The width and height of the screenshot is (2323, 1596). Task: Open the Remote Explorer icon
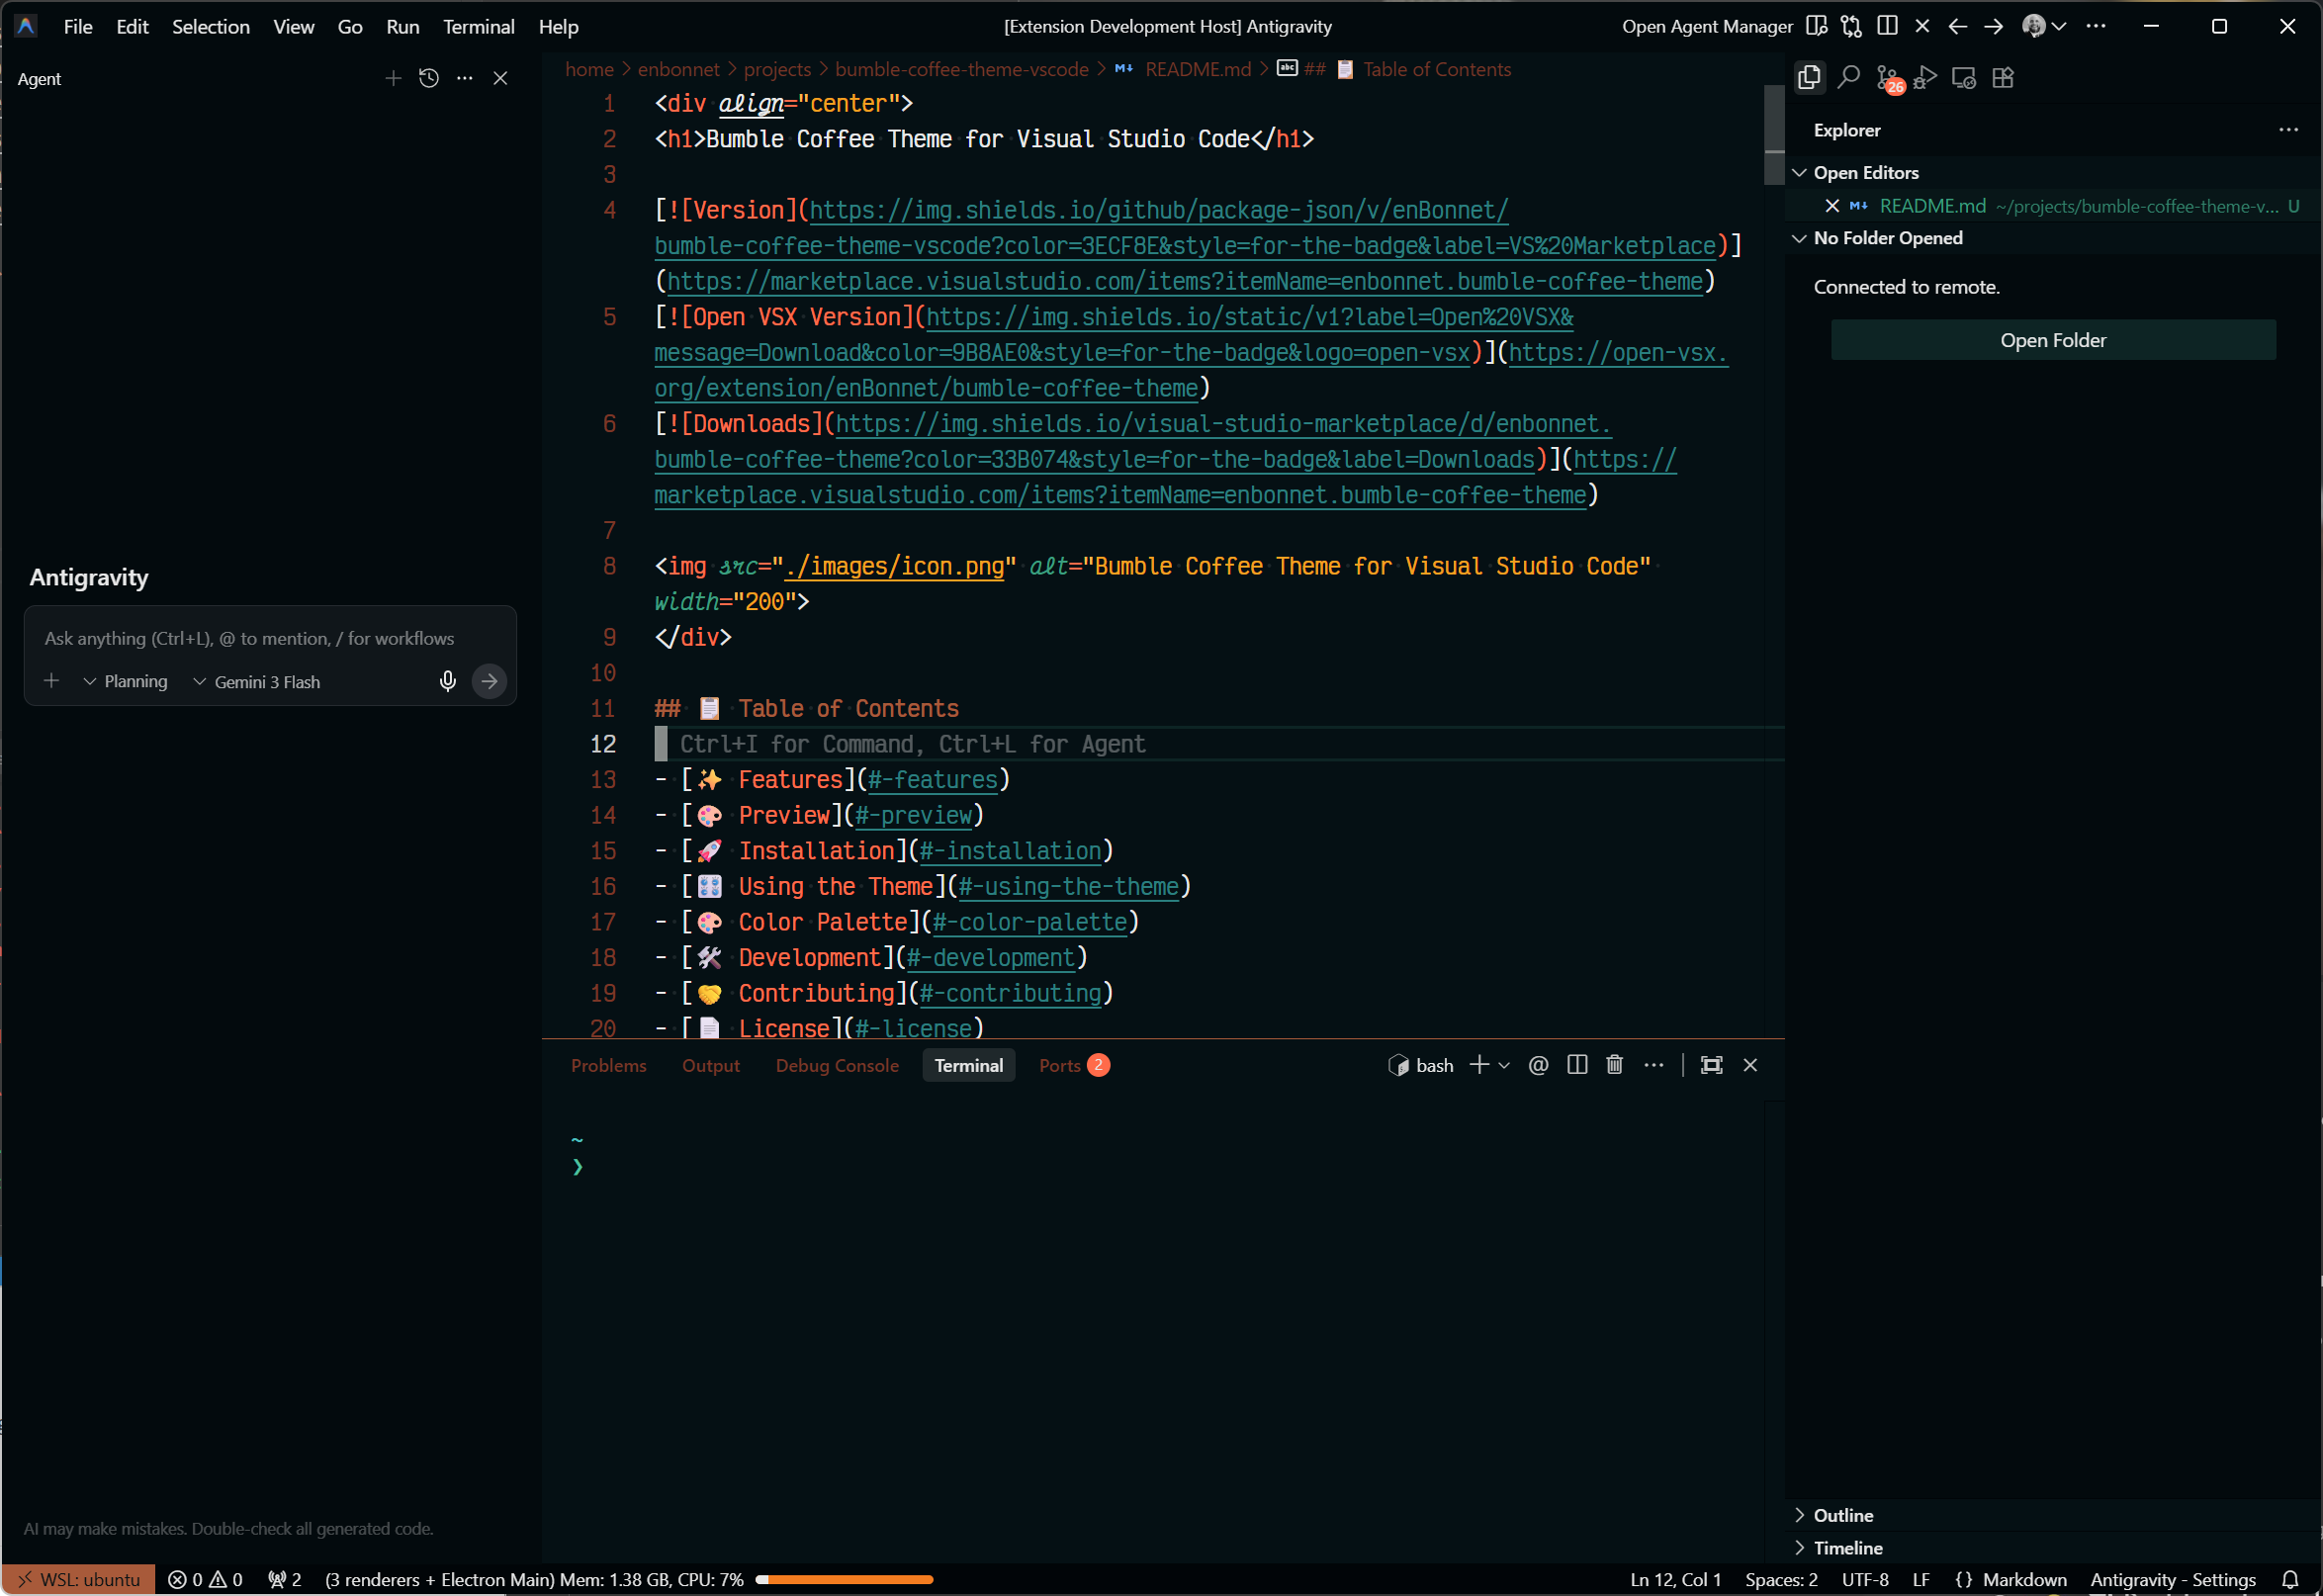[1964, 77]
